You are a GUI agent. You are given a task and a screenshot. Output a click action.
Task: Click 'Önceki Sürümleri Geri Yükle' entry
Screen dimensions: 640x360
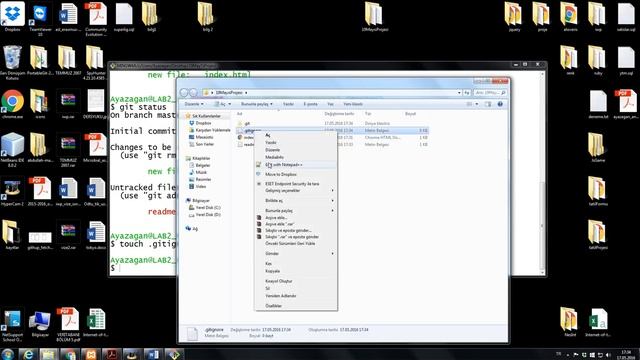tap(290, 244)
